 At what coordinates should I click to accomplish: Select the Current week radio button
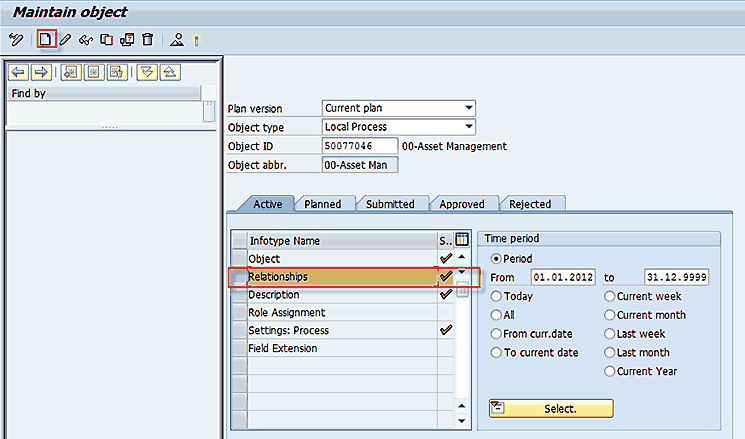click(610, 296)
